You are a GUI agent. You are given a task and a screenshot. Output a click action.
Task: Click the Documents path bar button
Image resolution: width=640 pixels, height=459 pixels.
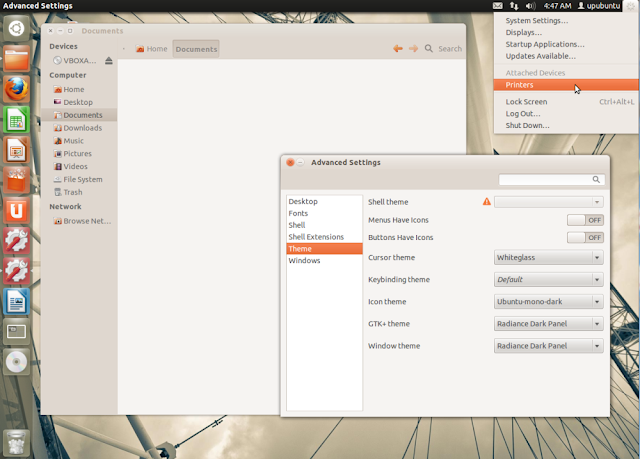click(x=196, y=49)
